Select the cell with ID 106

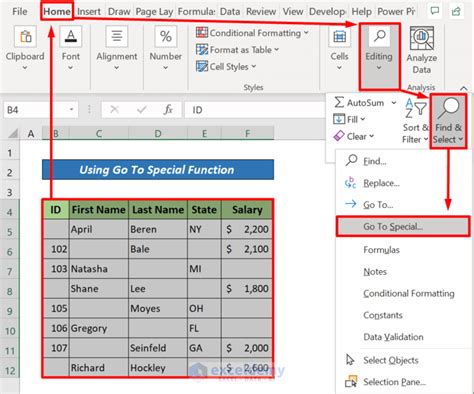click(x=56, y=328)
